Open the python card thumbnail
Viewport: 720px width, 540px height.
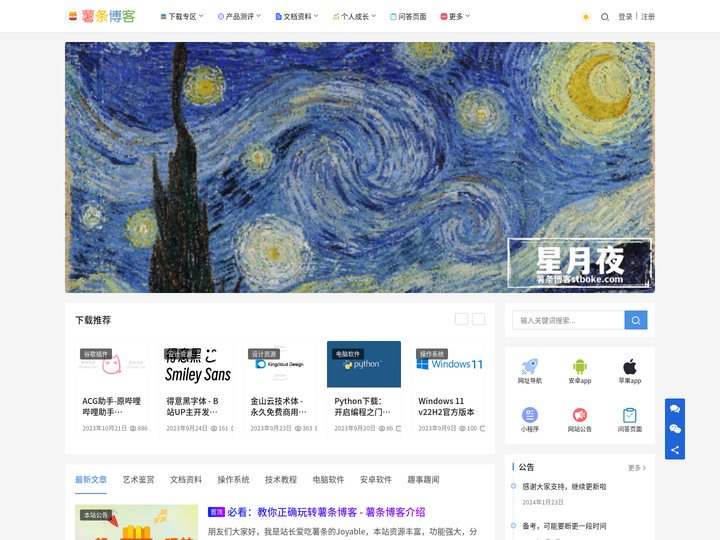[364, 364]
